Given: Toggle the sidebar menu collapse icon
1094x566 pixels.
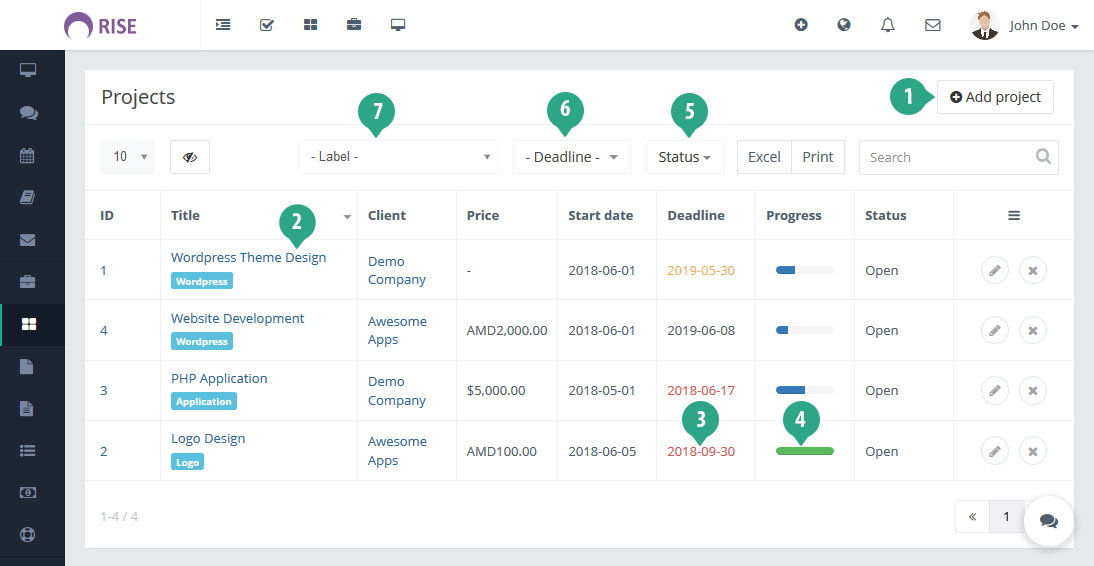Looking at the screenshot, I should [x=223, y=25].
